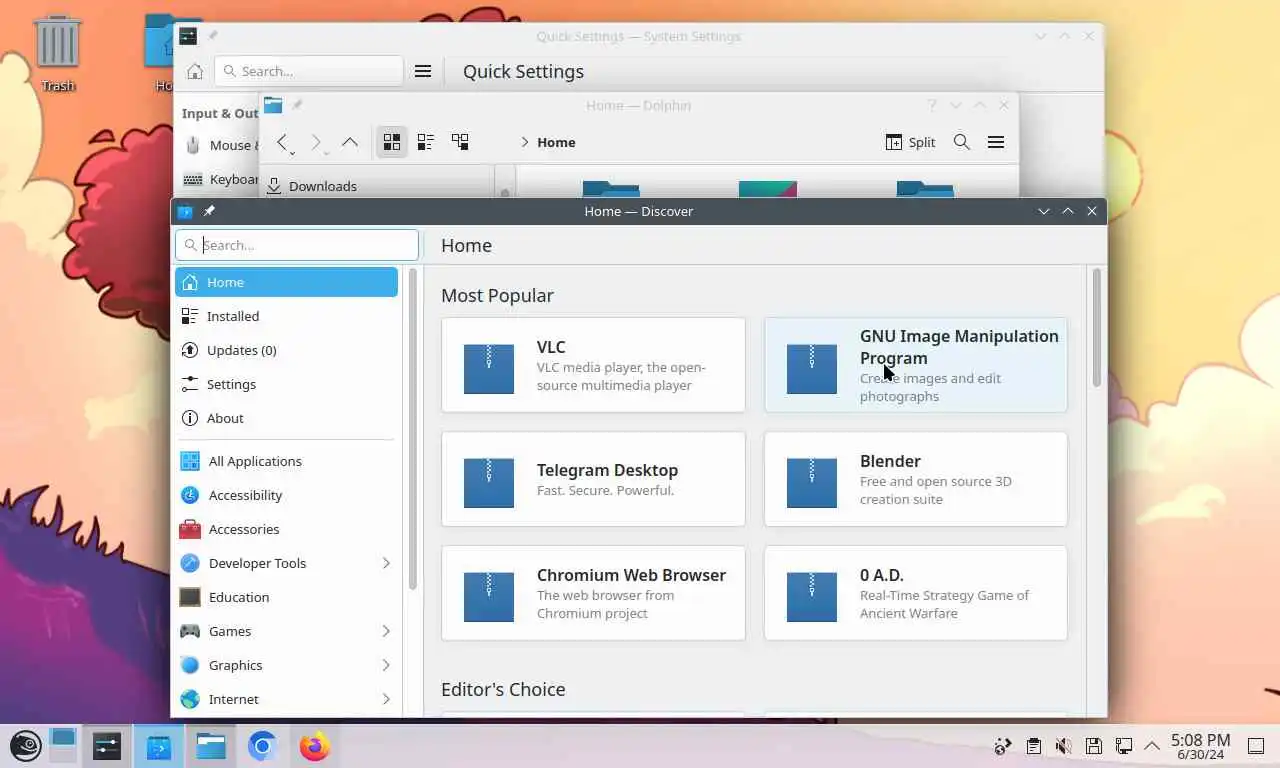Select Home in Discover sidebar
Viewport: 1280px width, 768px height.
click(286, 282)
